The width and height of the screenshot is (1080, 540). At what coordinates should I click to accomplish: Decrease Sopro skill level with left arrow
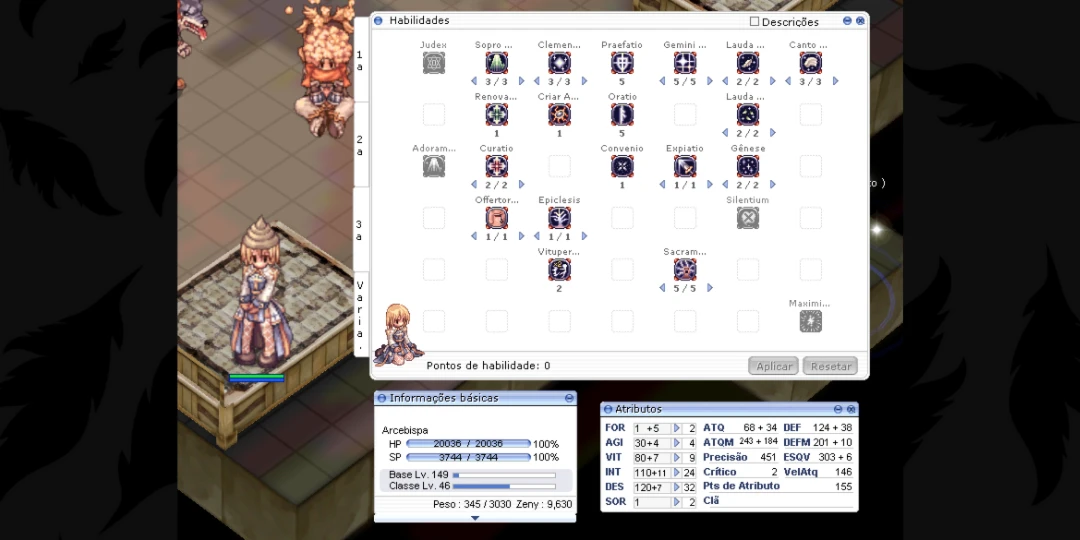(474, 81)
